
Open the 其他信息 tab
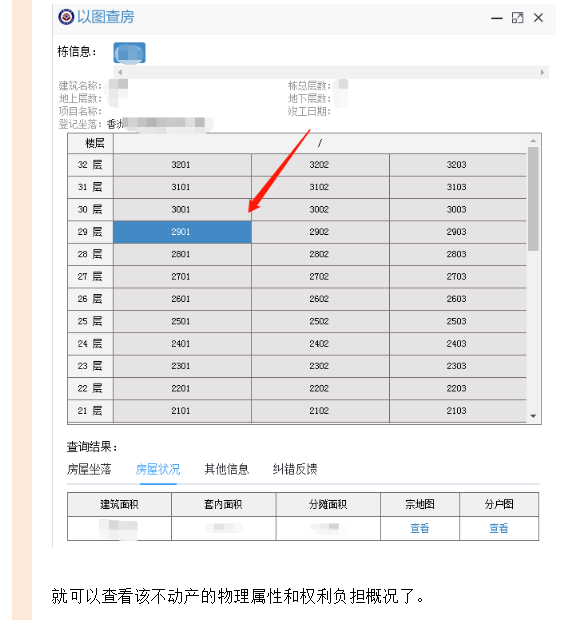pos(226,469)
